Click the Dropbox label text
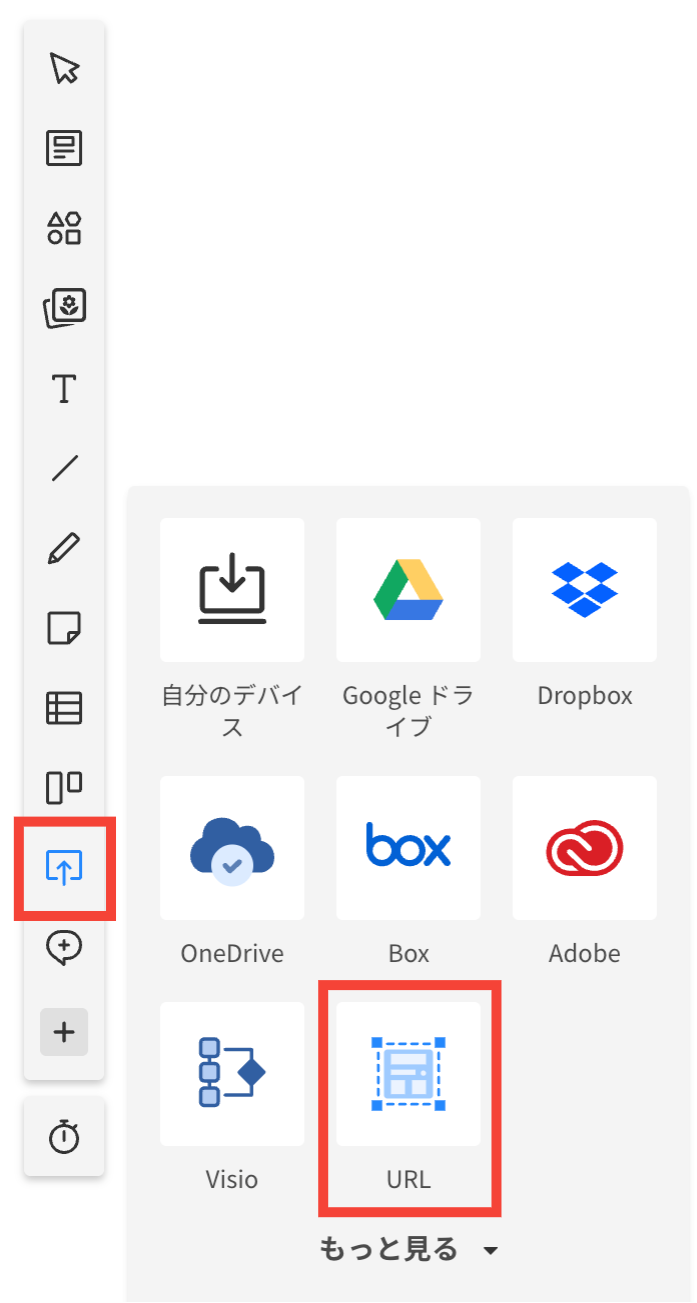Image resolution: width=697 pixels, height=1303 pixels. pos(585,696)
